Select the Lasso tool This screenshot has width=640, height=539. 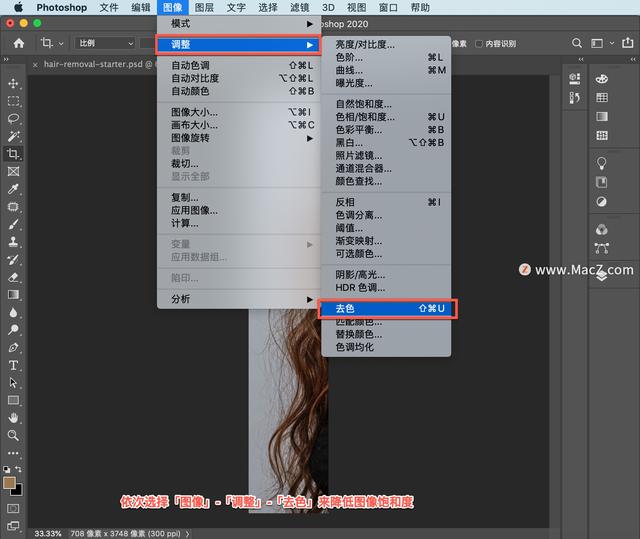(13, 118)
